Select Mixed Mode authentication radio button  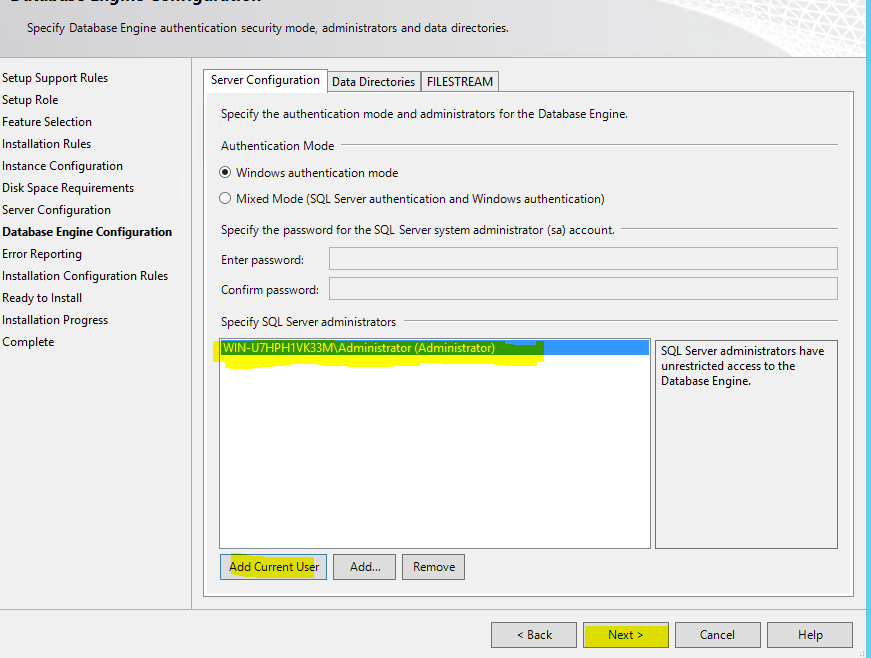(x=225, y=198)
